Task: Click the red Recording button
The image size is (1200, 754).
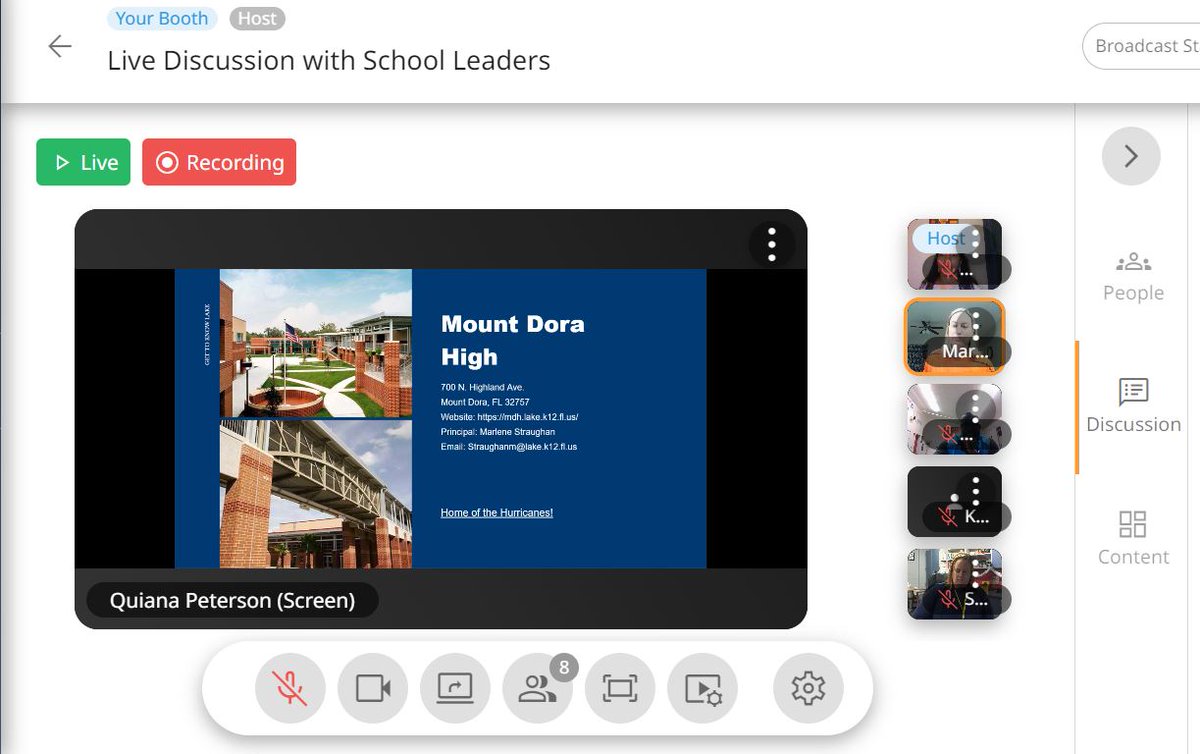Action: 219,162
